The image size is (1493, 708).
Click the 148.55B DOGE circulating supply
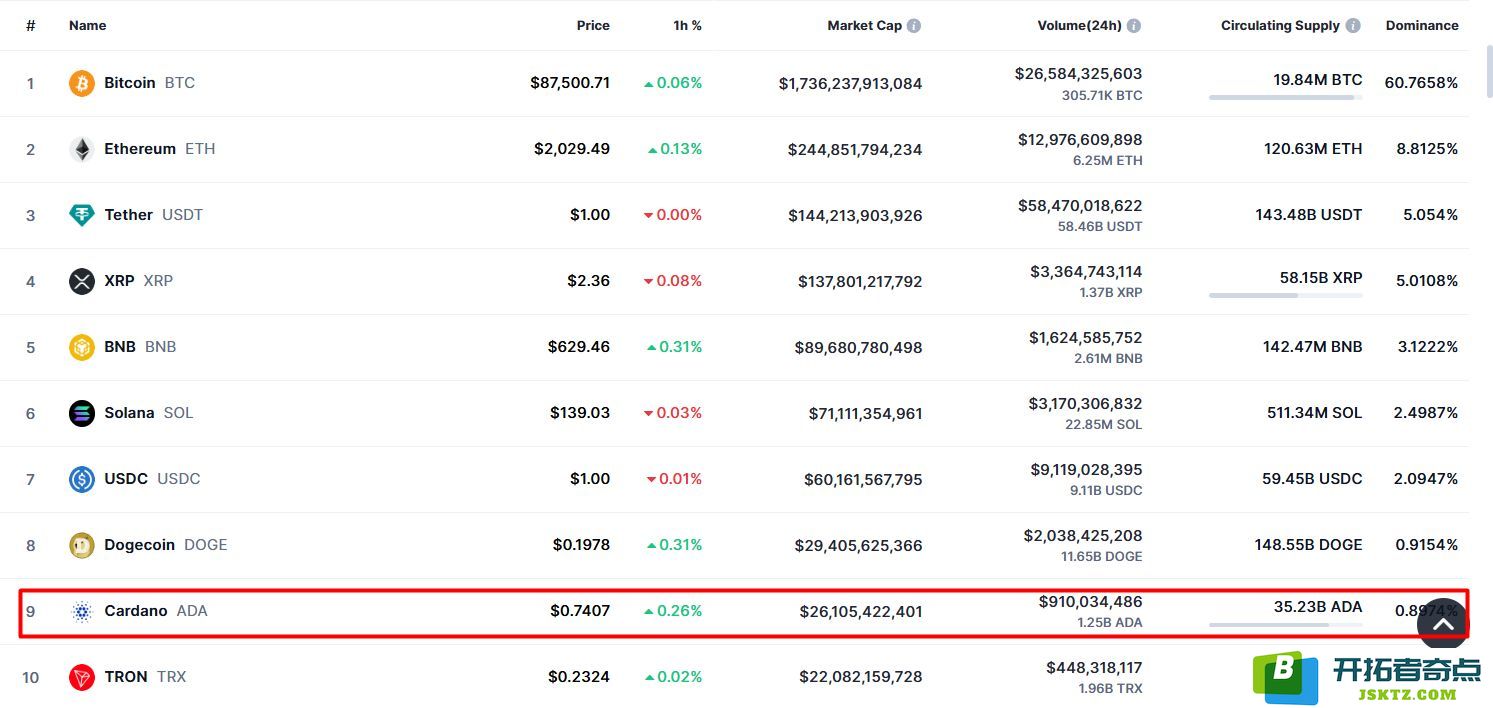point(1309,545)
